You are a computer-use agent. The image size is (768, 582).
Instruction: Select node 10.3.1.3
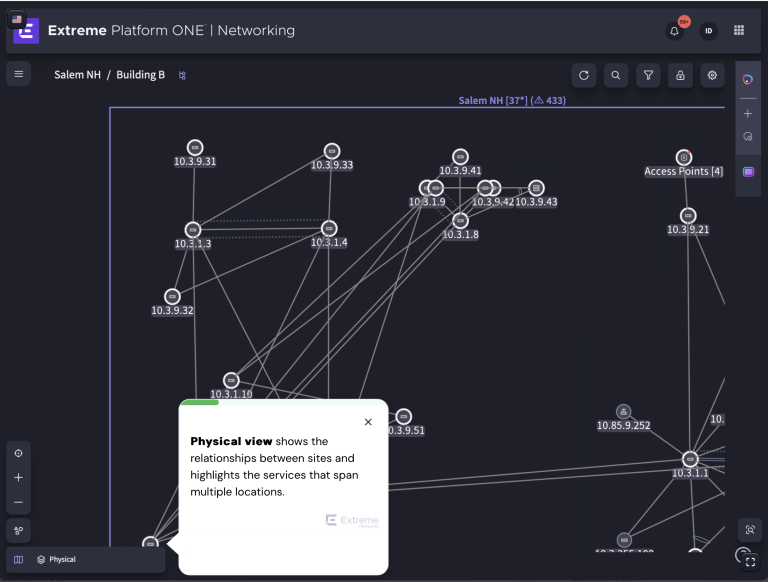pyautogui.click(x=193, y=230)
